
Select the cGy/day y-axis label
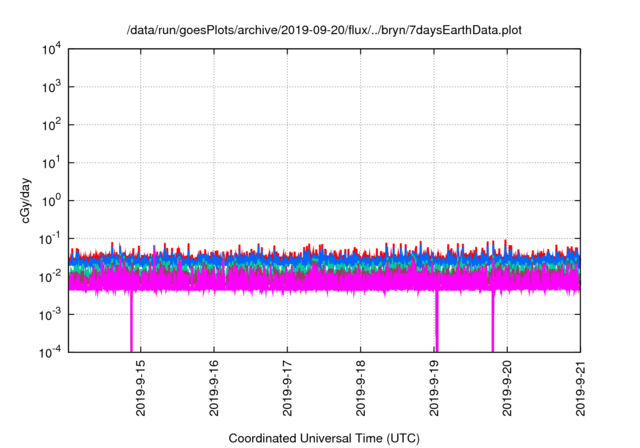click(x=25, y=200)
